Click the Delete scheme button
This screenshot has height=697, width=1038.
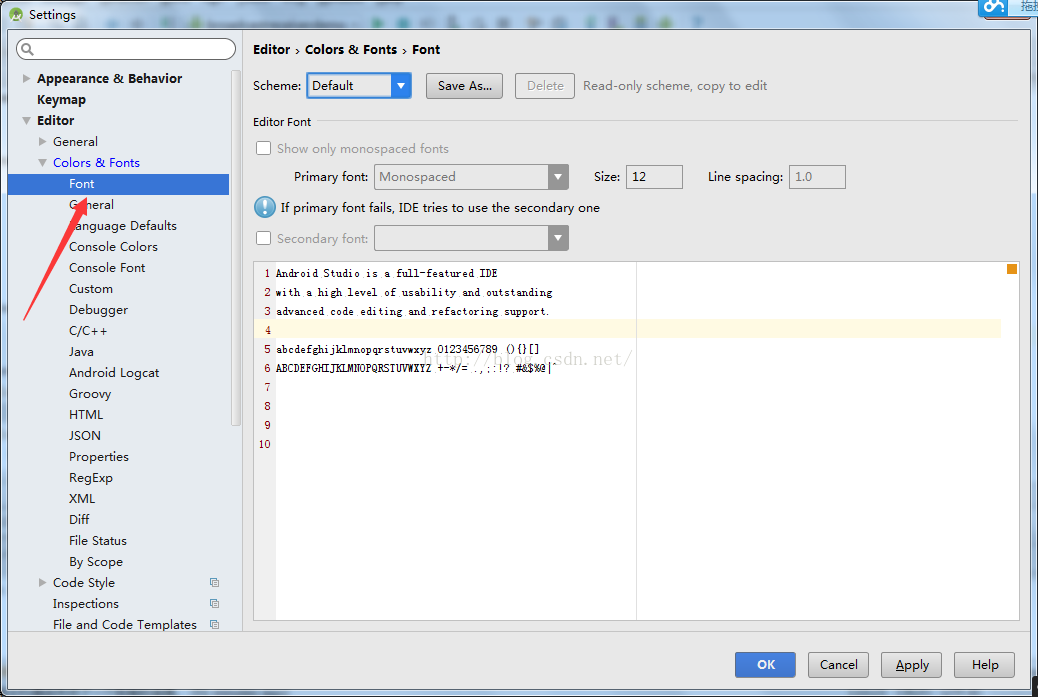(x=545, y=86)
